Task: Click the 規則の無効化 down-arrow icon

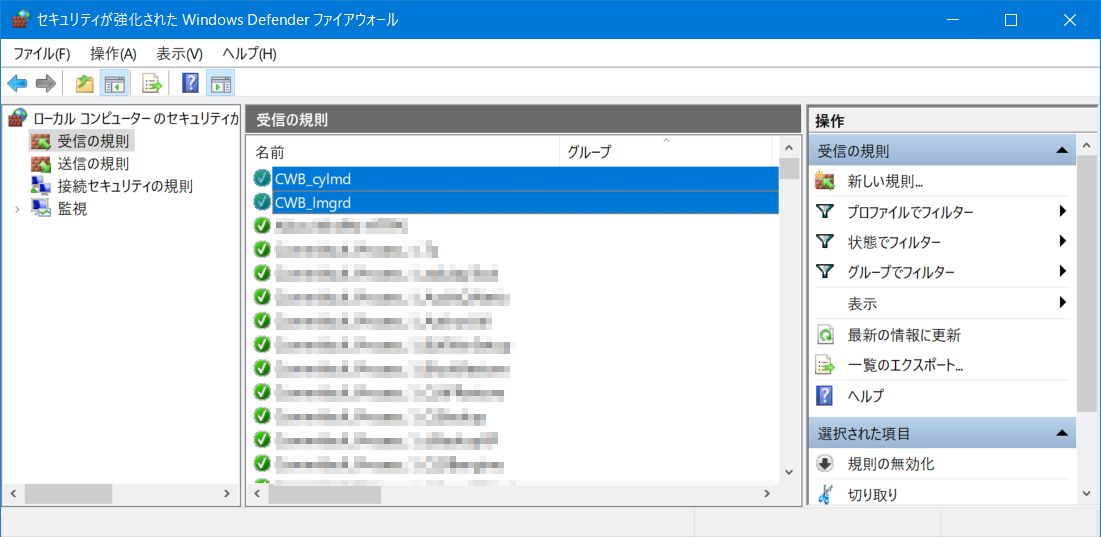Action: point(825,464)
